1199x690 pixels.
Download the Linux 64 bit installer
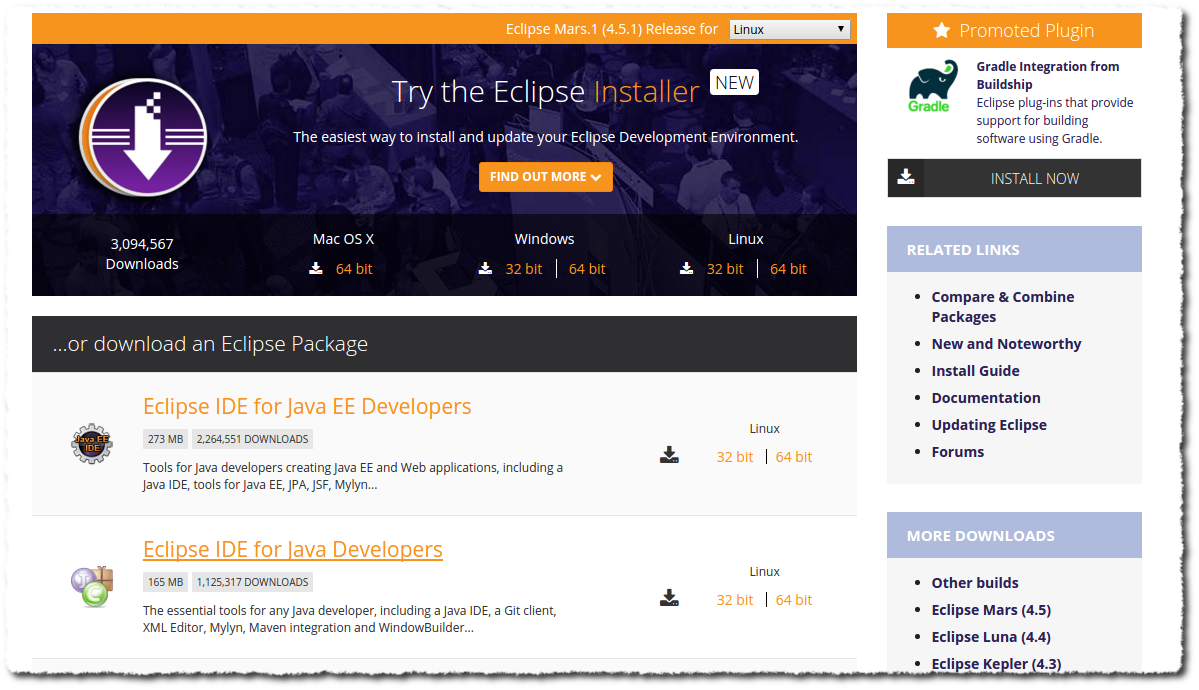pos(788,269)
